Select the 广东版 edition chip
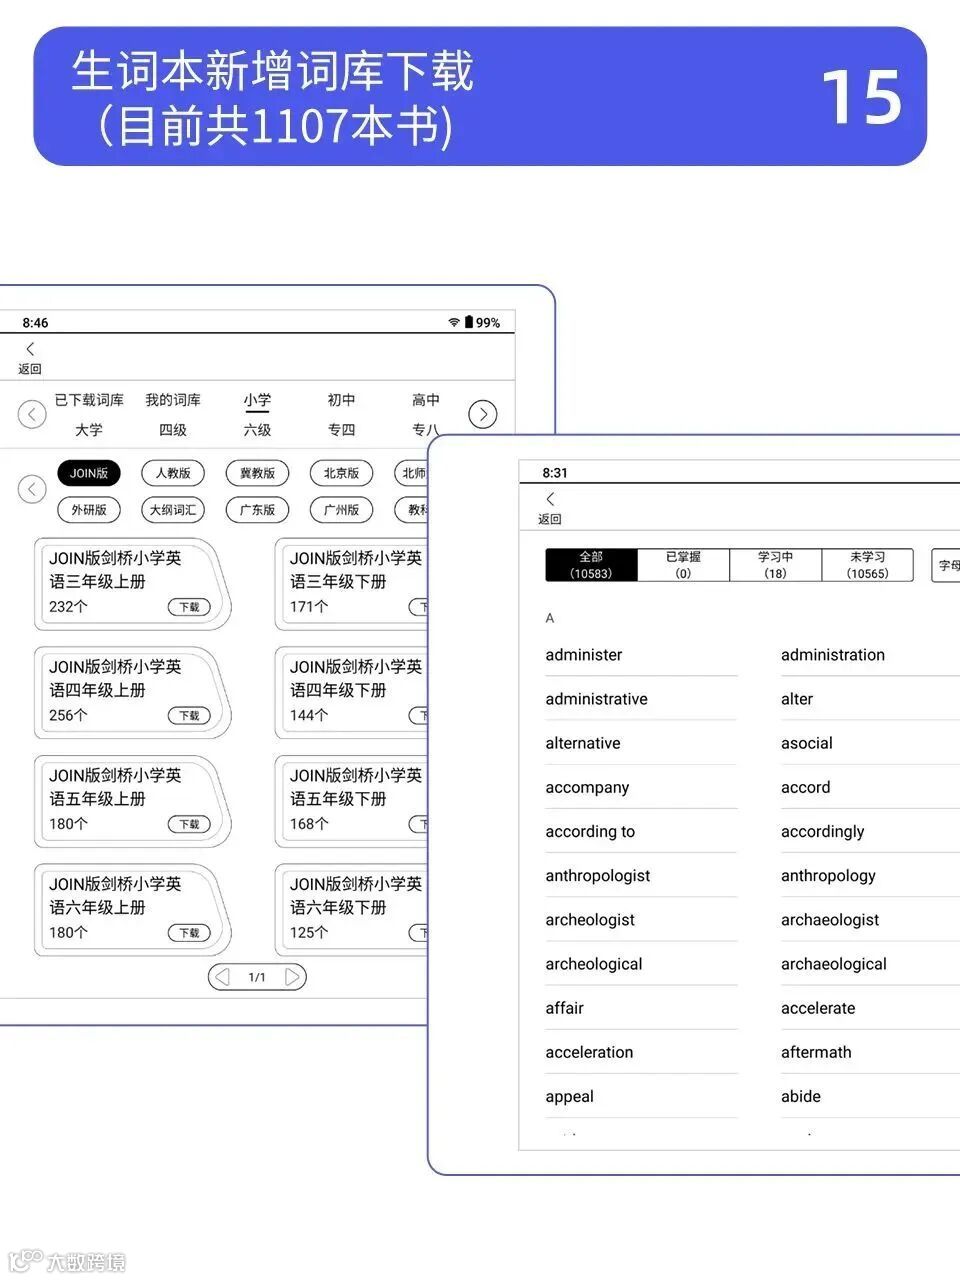This screenshot has width=960, height=1280. [x=257, y=510]
